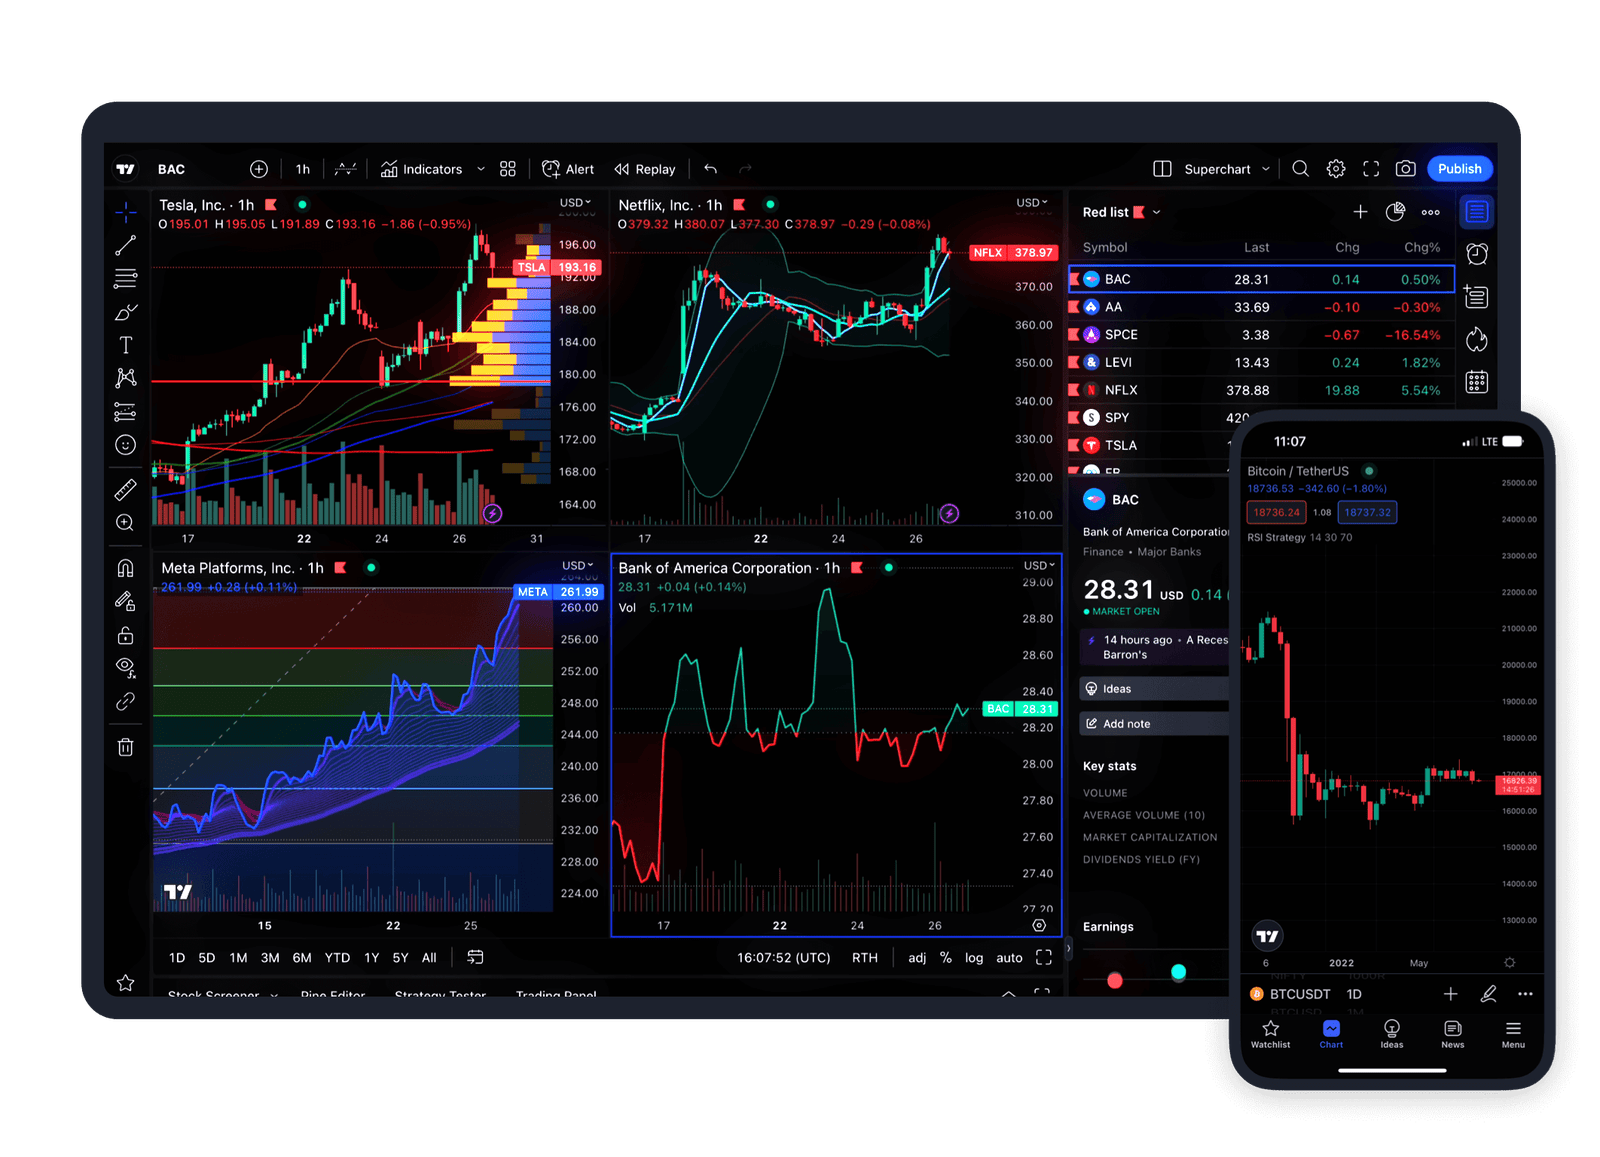Image resolution: width=1600 pixels, height=1157 pixels.
Task: Select the Ruler measurement tool
Action: [x=125, y=489]
